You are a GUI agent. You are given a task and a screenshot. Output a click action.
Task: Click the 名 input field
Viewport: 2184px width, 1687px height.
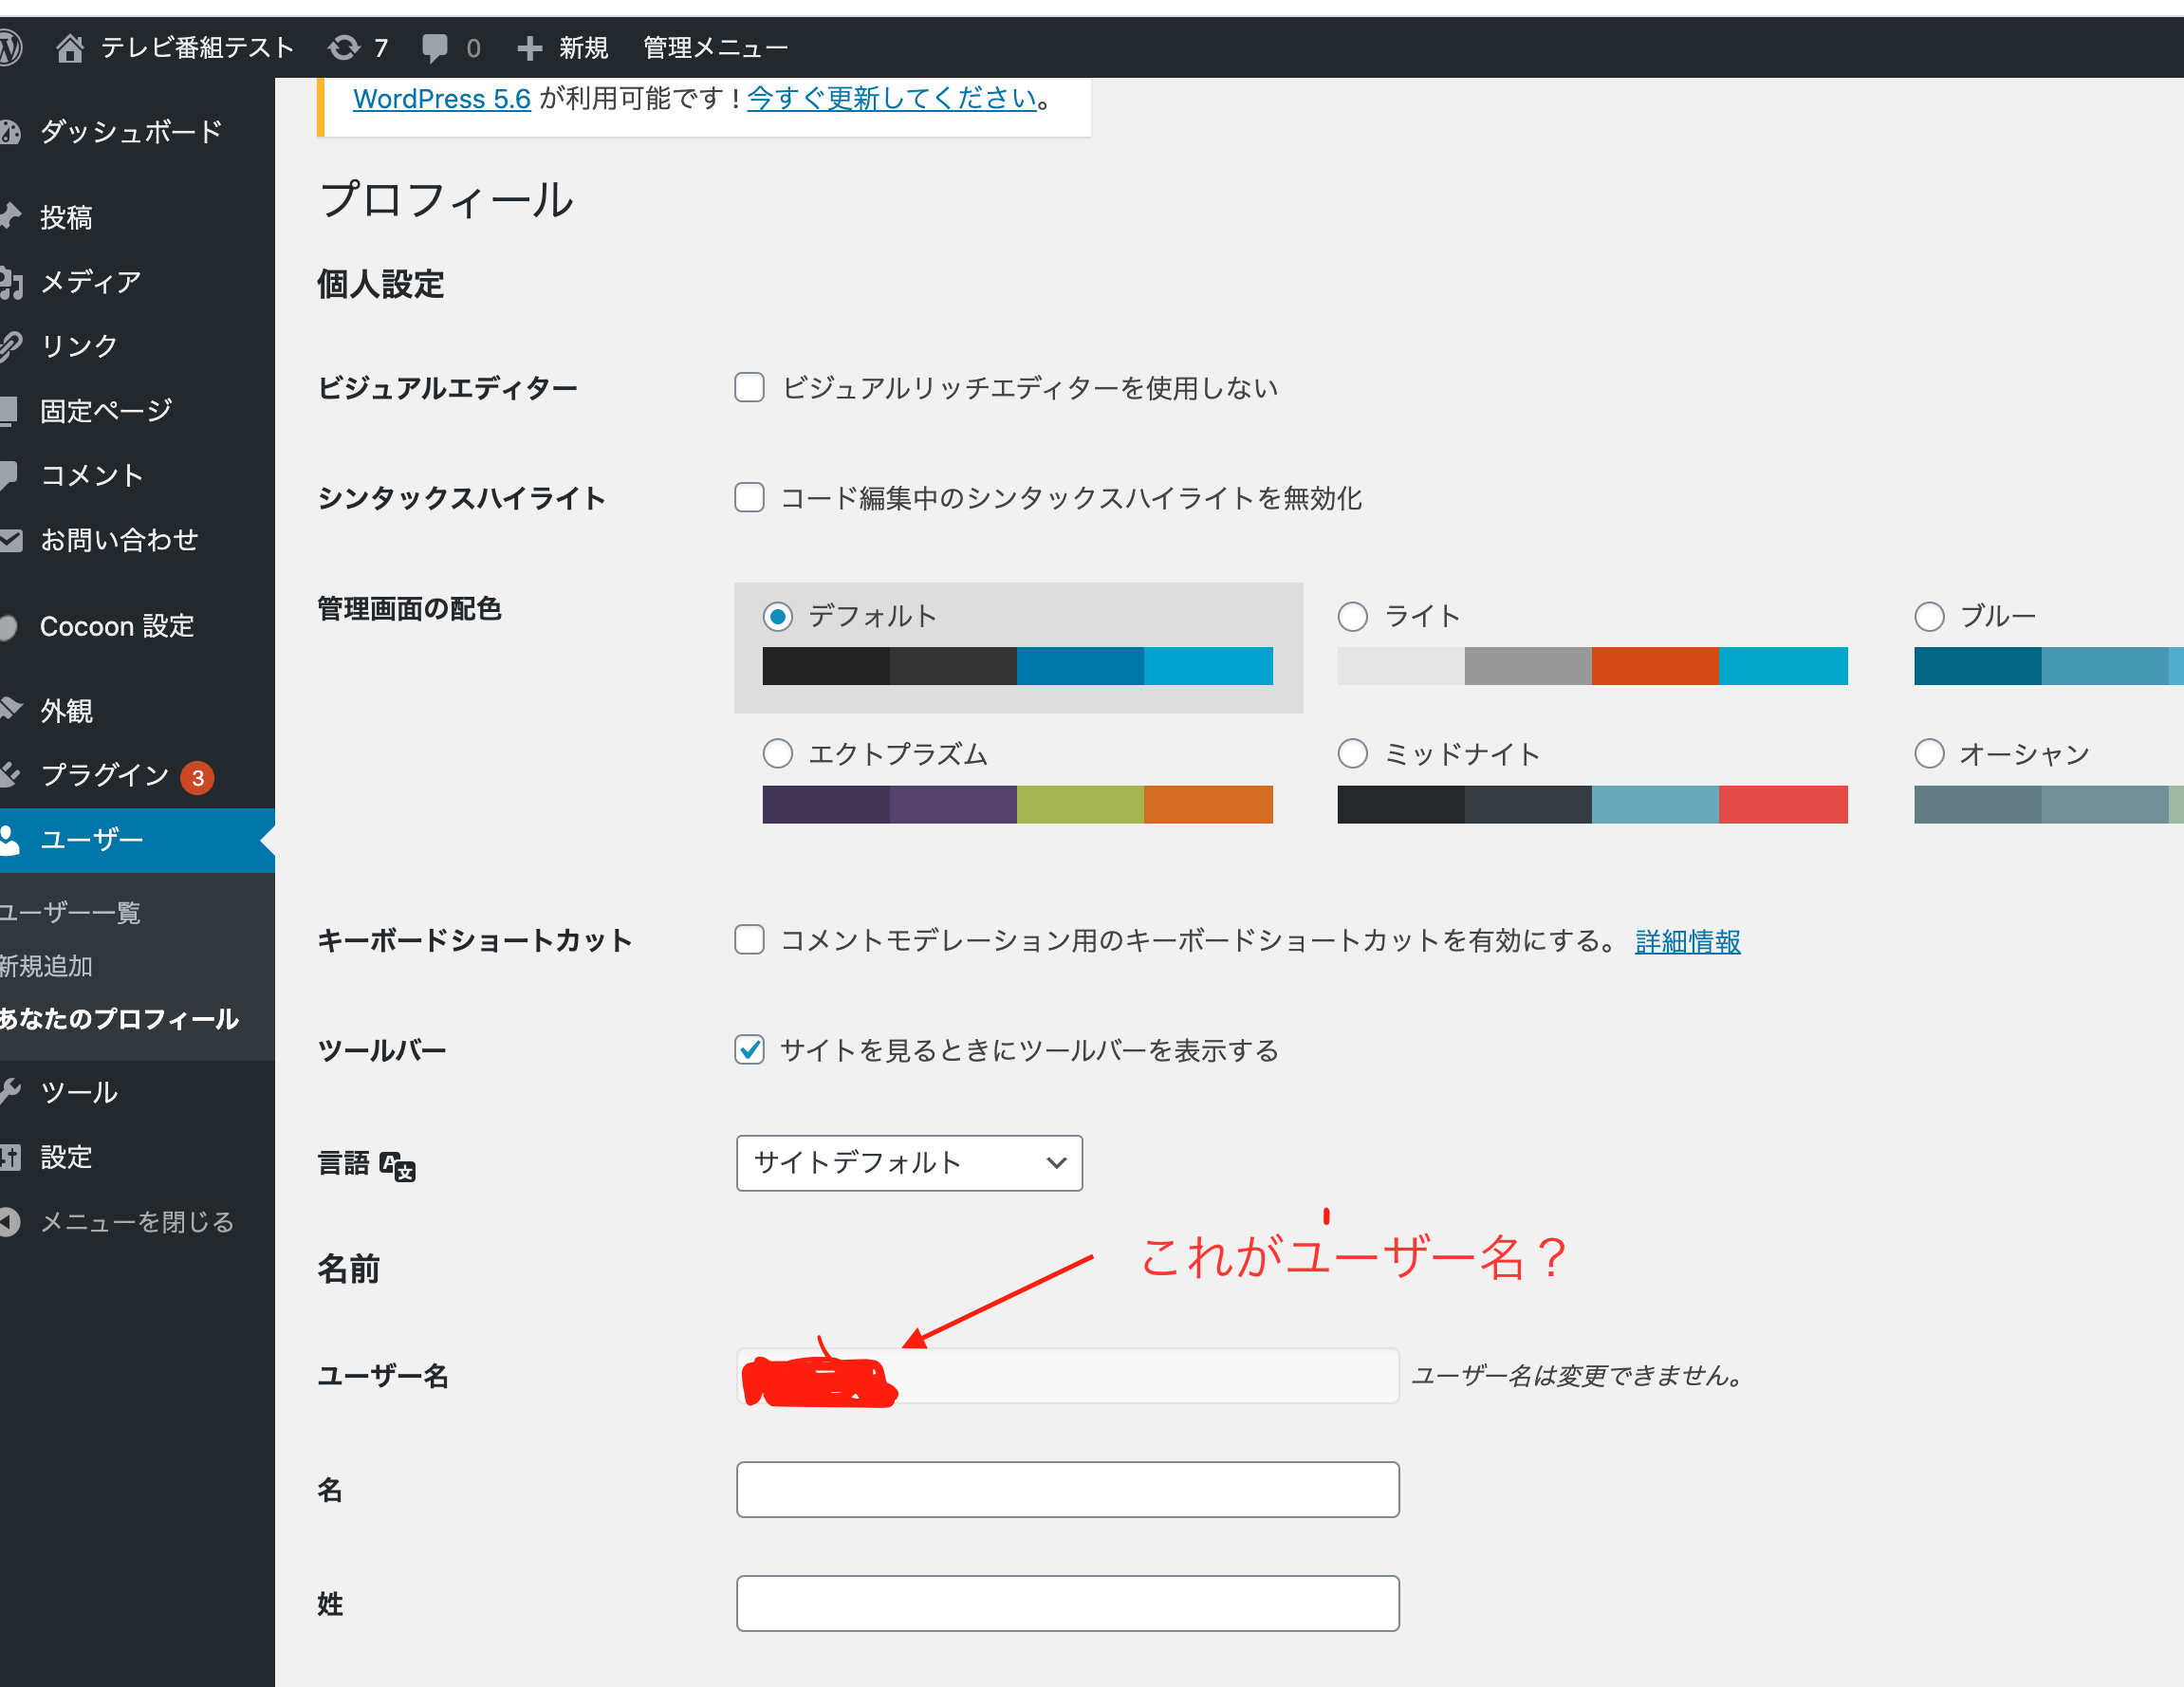[1067, 1489]
